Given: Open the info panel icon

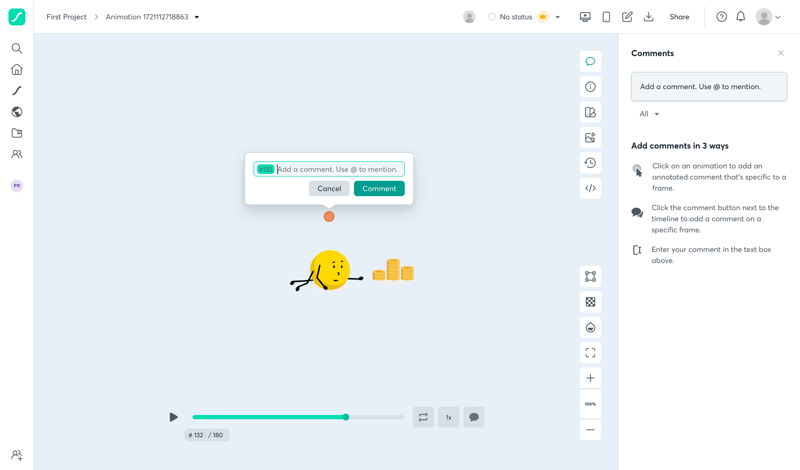Looking at the screenshot, I should pos(590,87).
